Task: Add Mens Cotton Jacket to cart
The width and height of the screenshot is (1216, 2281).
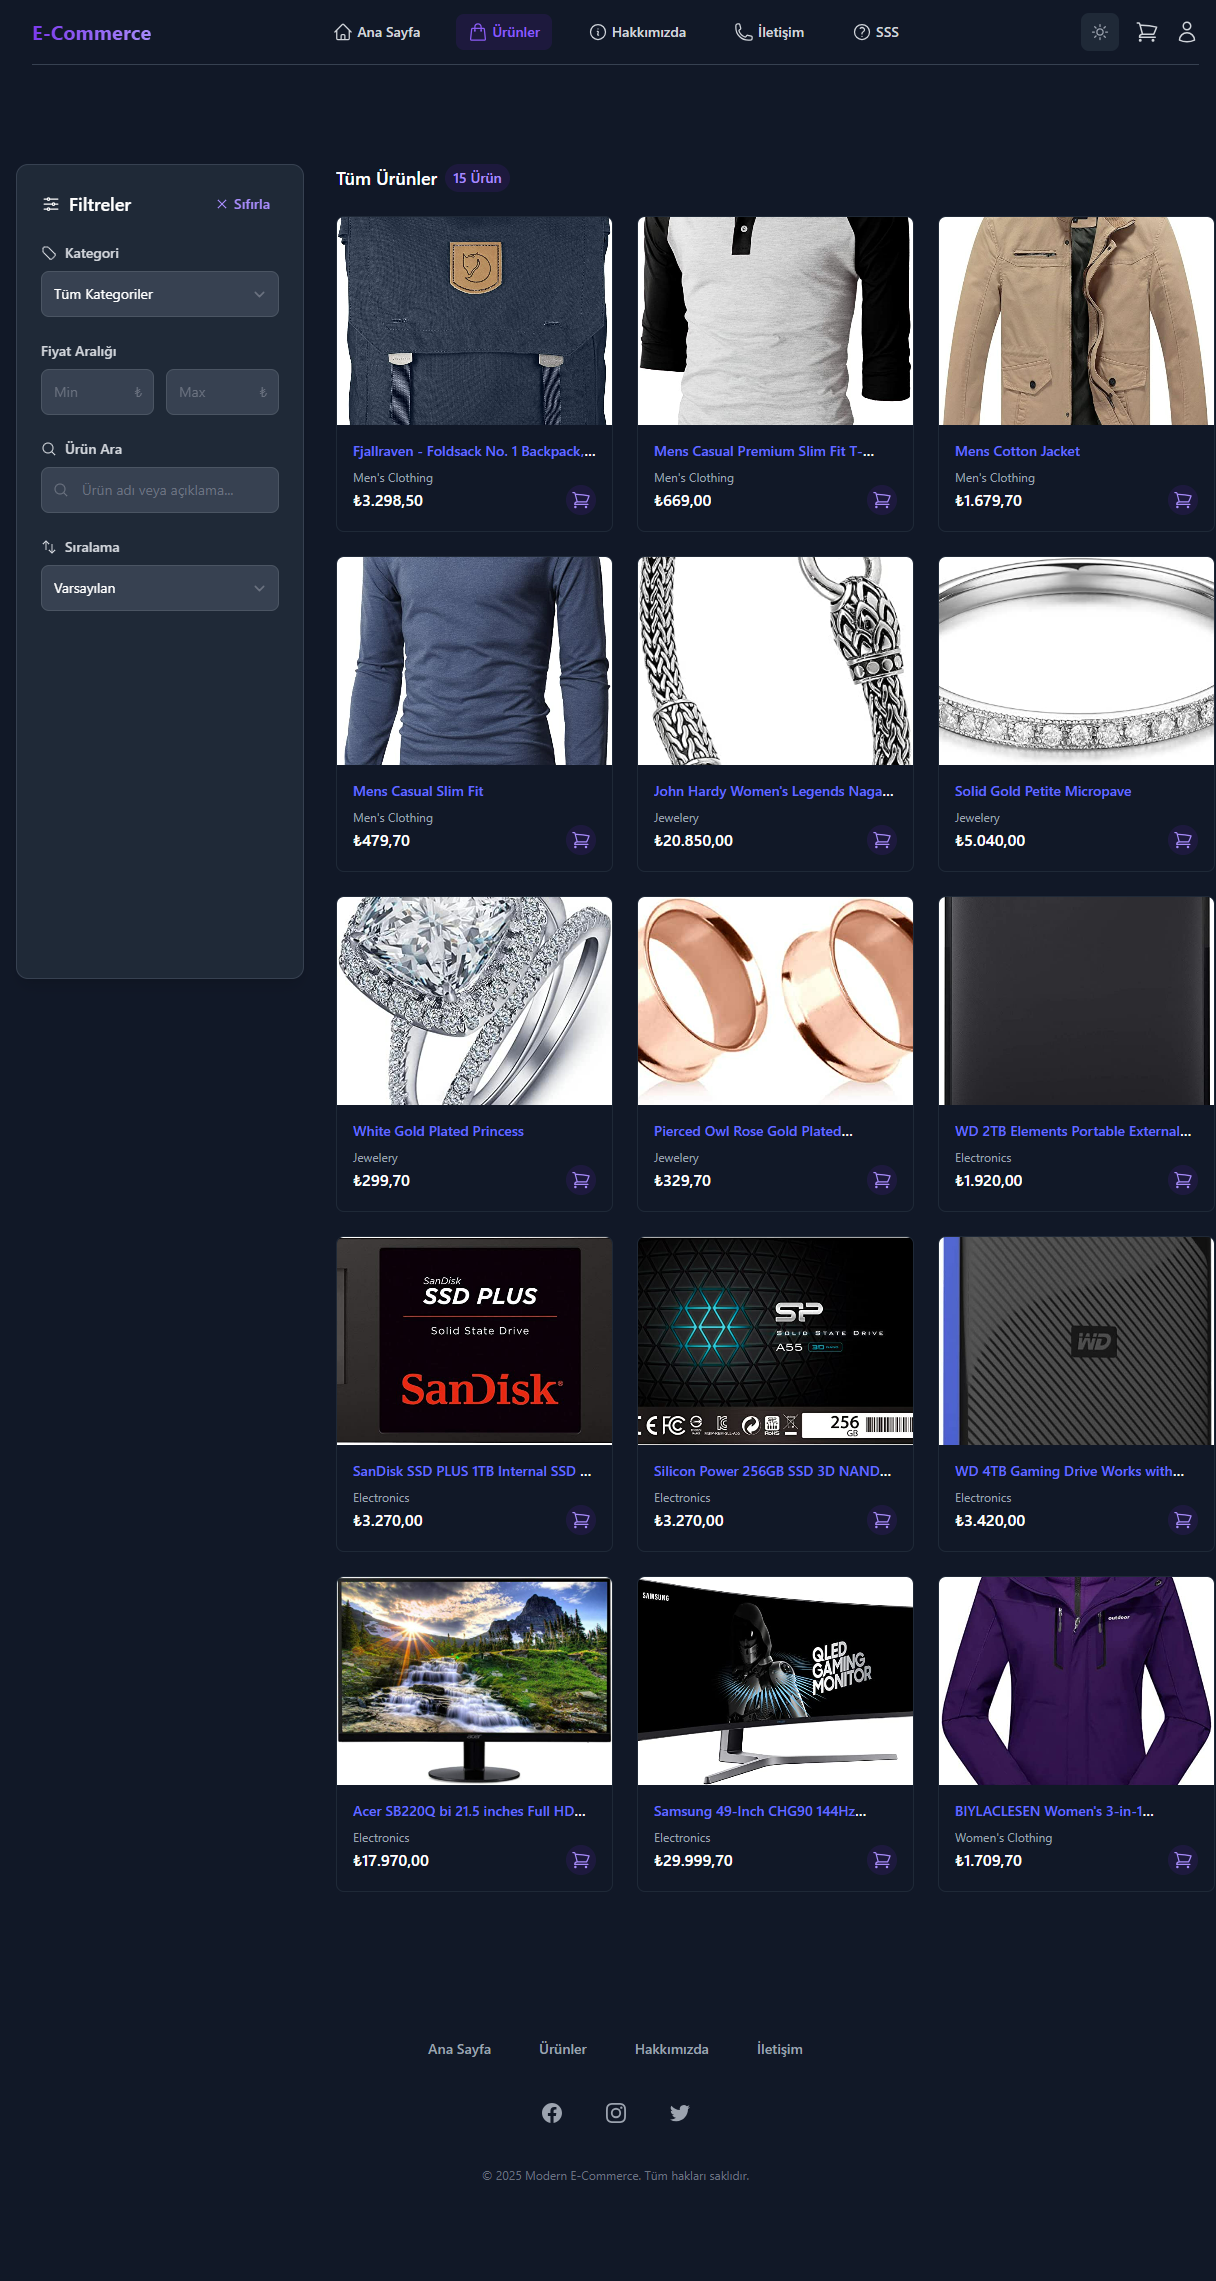Action: 1182,500
